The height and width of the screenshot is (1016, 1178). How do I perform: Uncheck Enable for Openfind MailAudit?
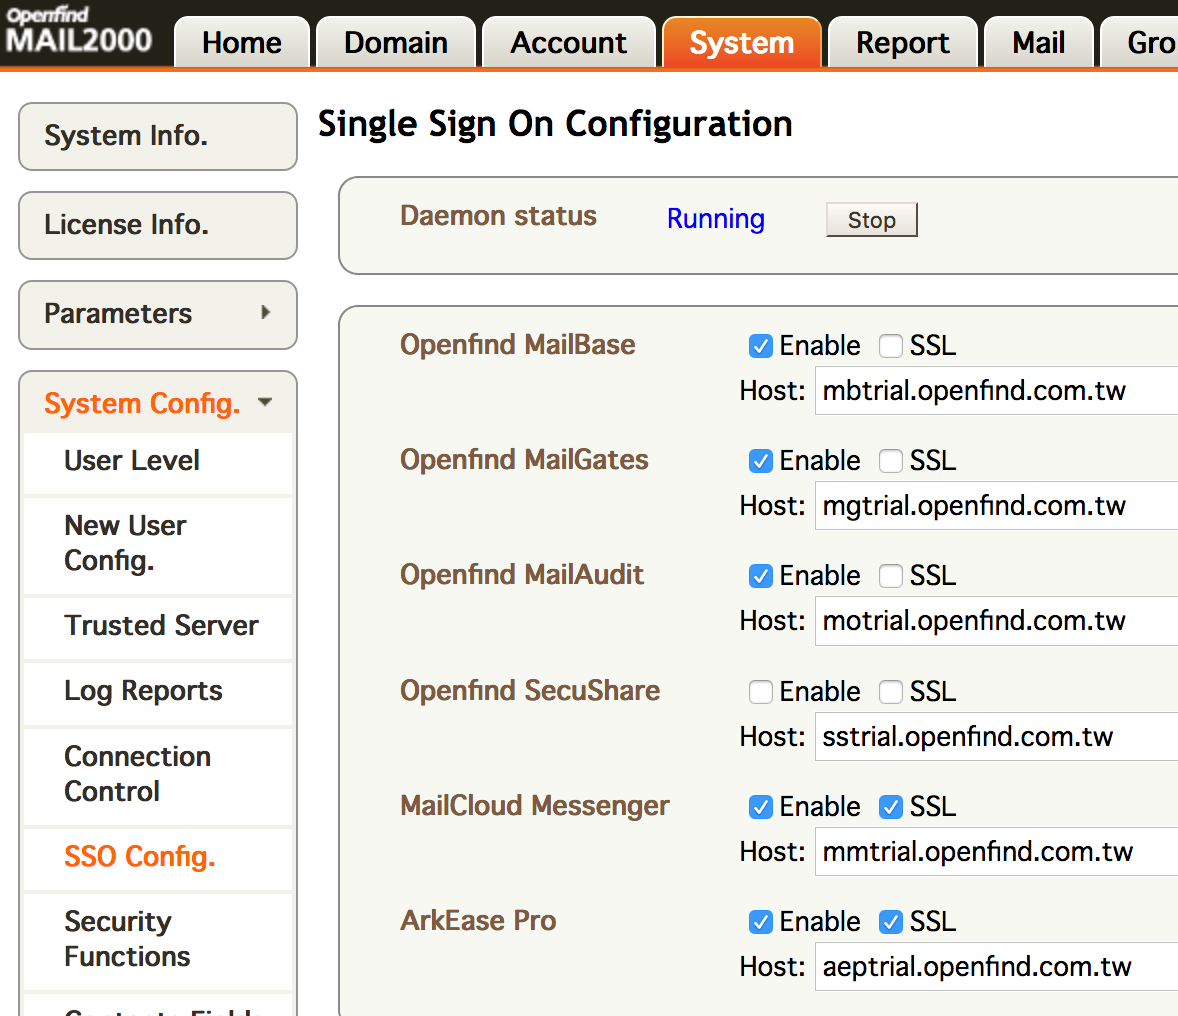(760, 575)
